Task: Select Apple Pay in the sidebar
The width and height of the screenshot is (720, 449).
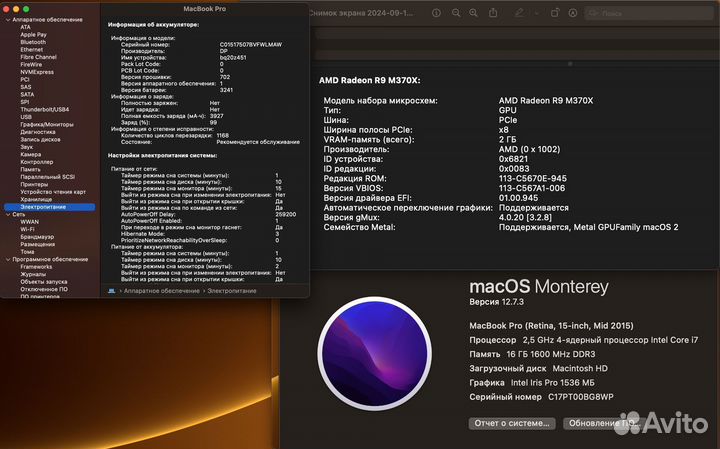Action: coord(33,34)
